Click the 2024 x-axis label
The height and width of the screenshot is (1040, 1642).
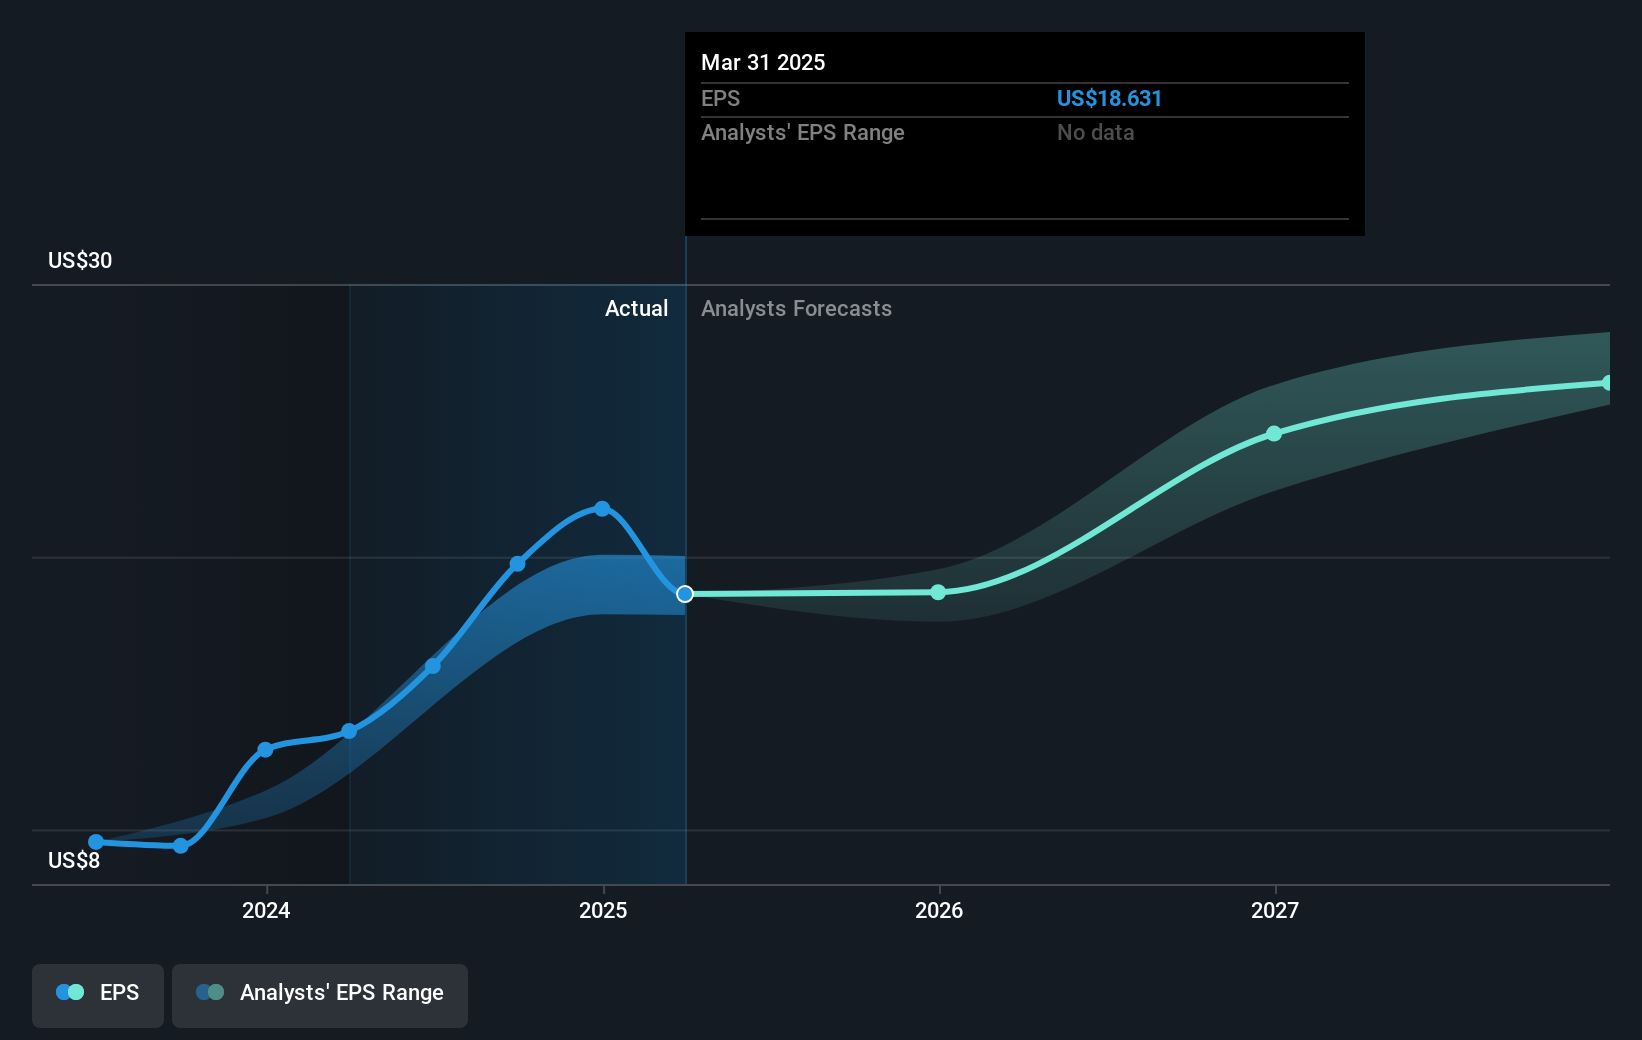[266, 910]
